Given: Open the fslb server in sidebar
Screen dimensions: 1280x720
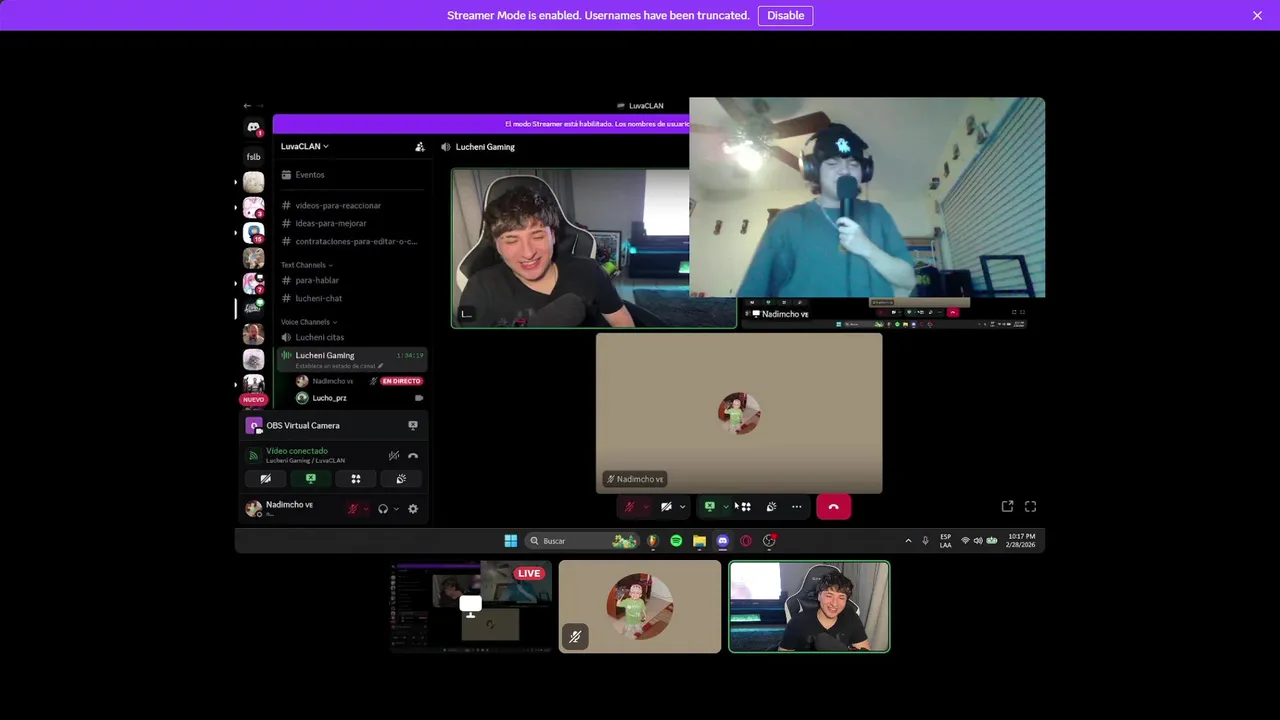Looking at the screenshot, I should click(254, 156).
